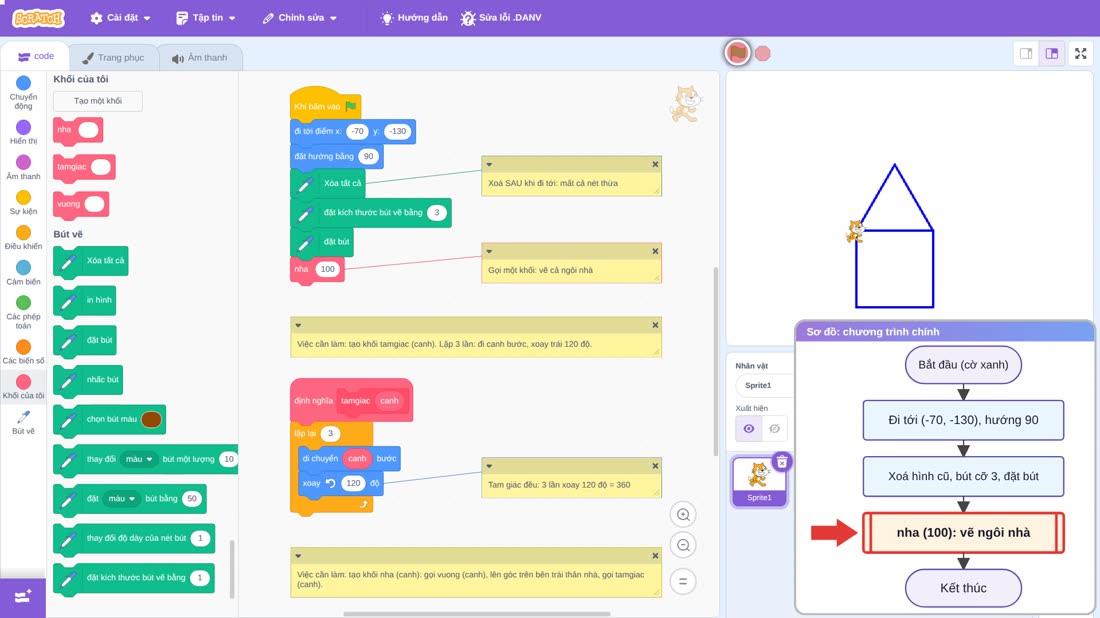Open màu dropdown in thay đổi block
This screenshot has width=1100, height=618.
click(x=139, y=459)
